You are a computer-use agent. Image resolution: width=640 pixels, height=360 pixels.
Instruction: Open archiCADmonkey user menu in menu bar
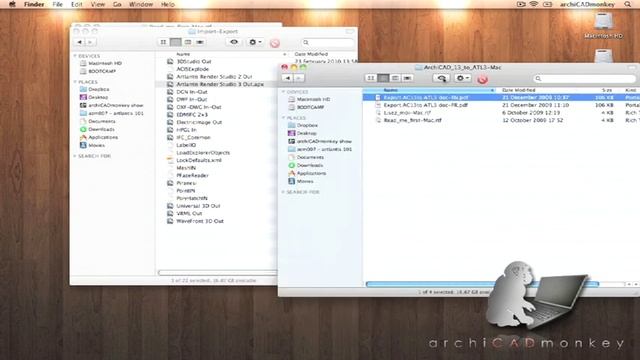coord(587,4)
